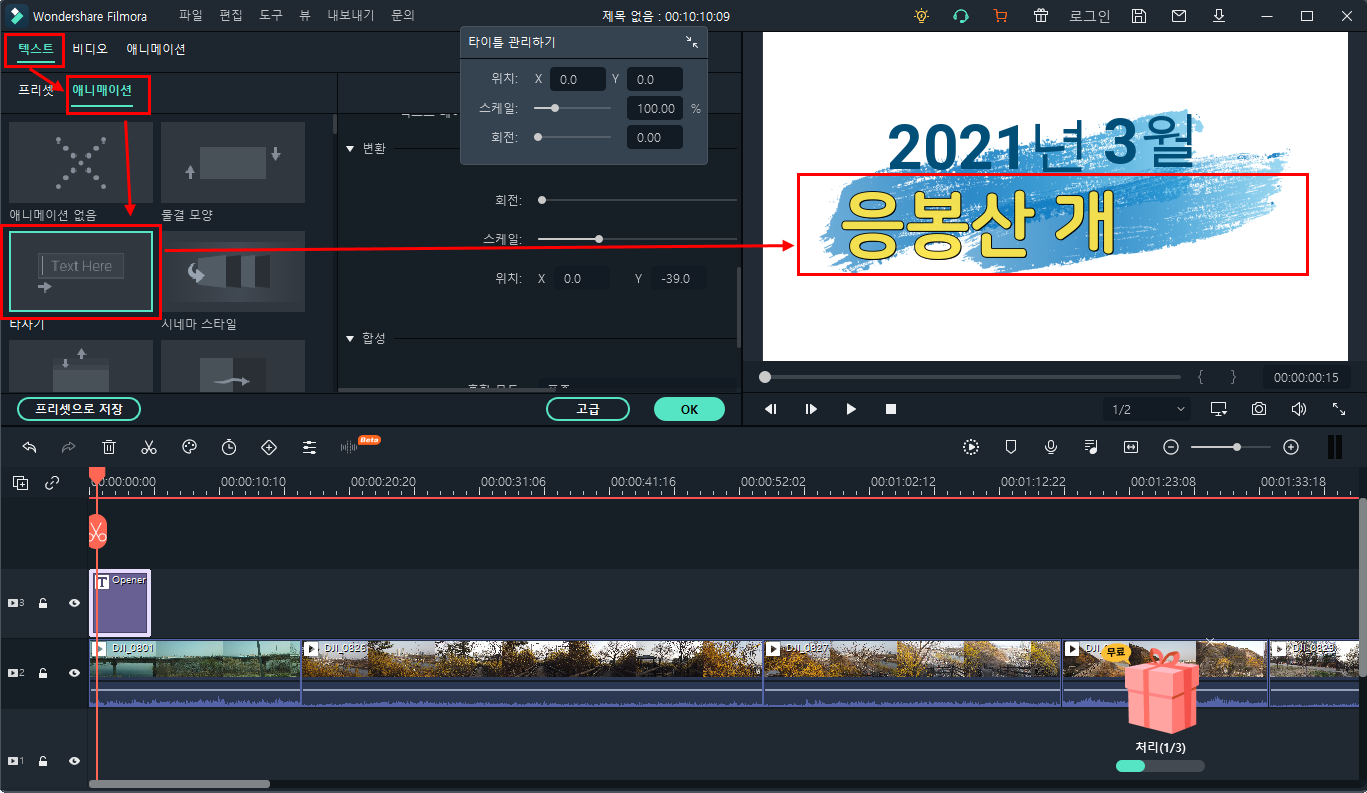Open the display settings monitor icon

point(1218,409)
